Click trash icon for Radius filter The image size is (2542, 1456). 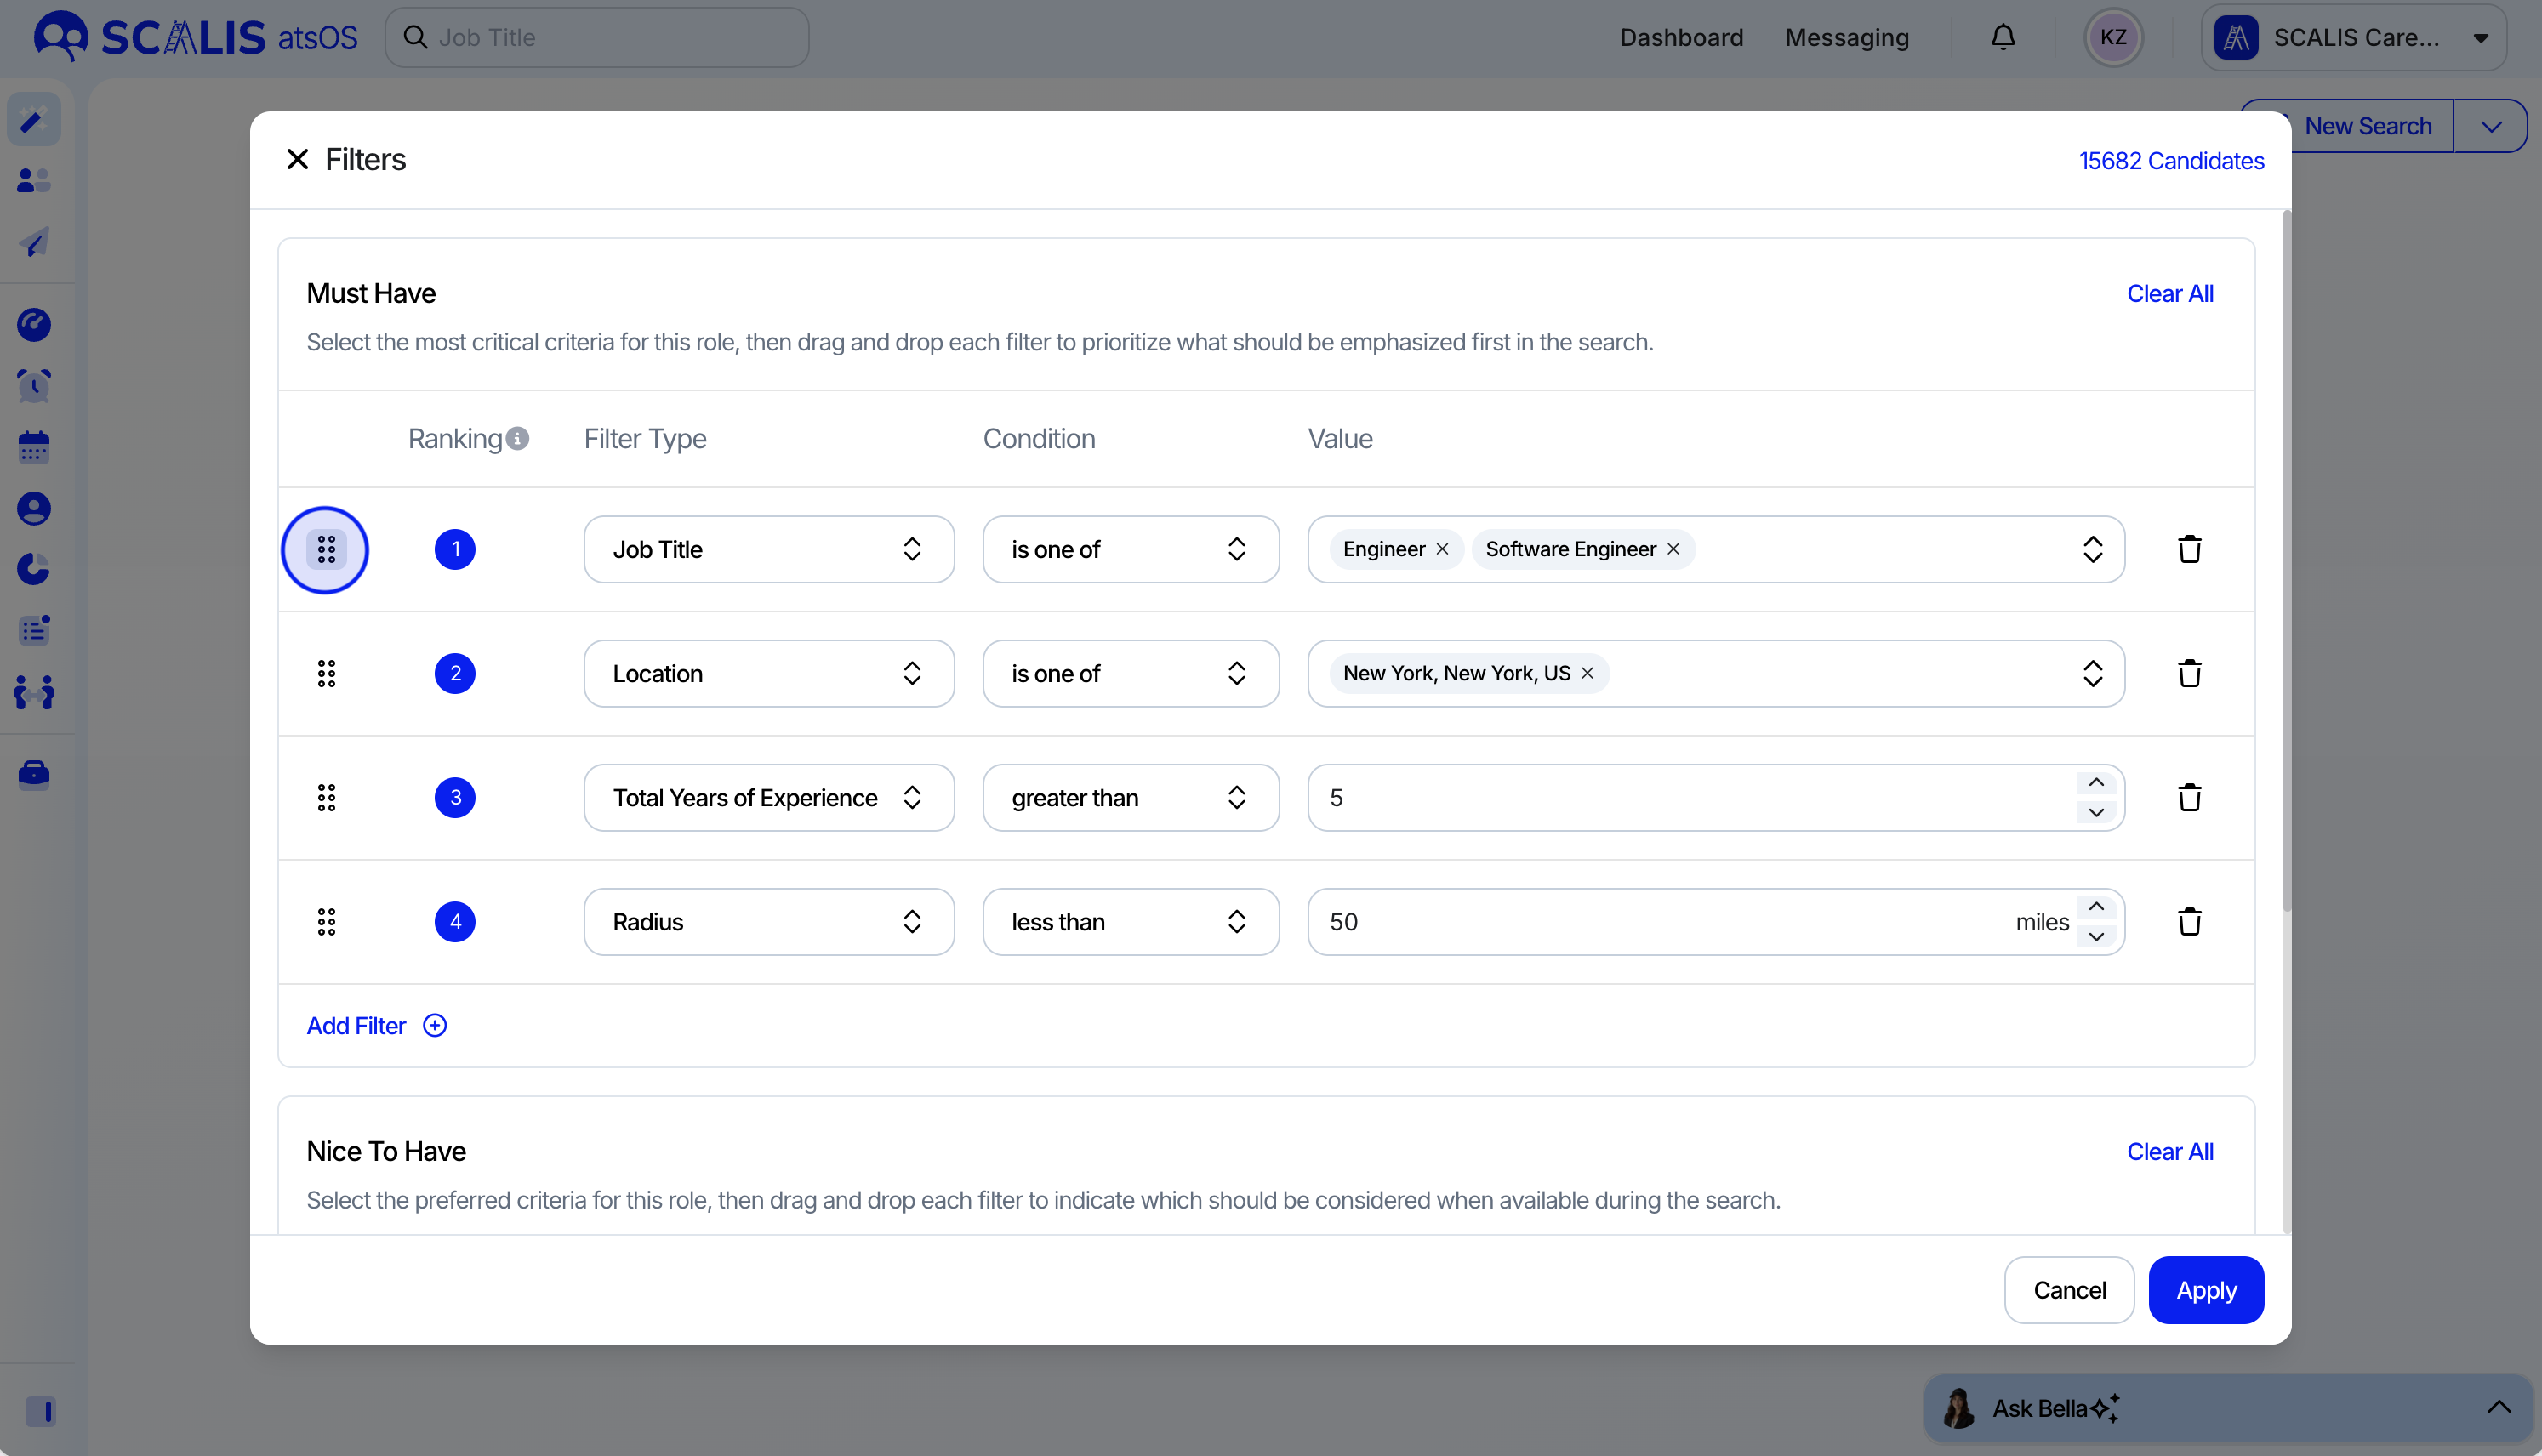tap(2189, 921)
